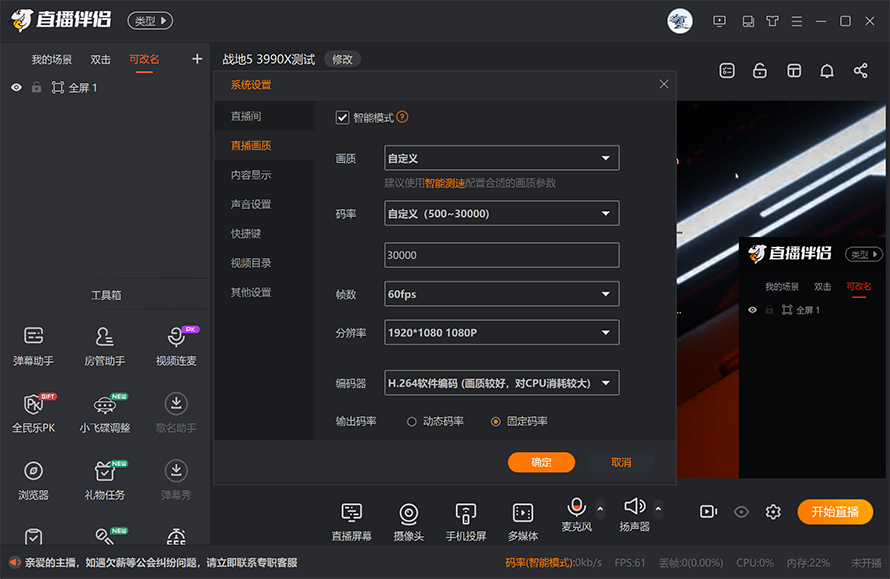Open the 智能测速 link
This screenshot has height=579, width=890.
445,183
